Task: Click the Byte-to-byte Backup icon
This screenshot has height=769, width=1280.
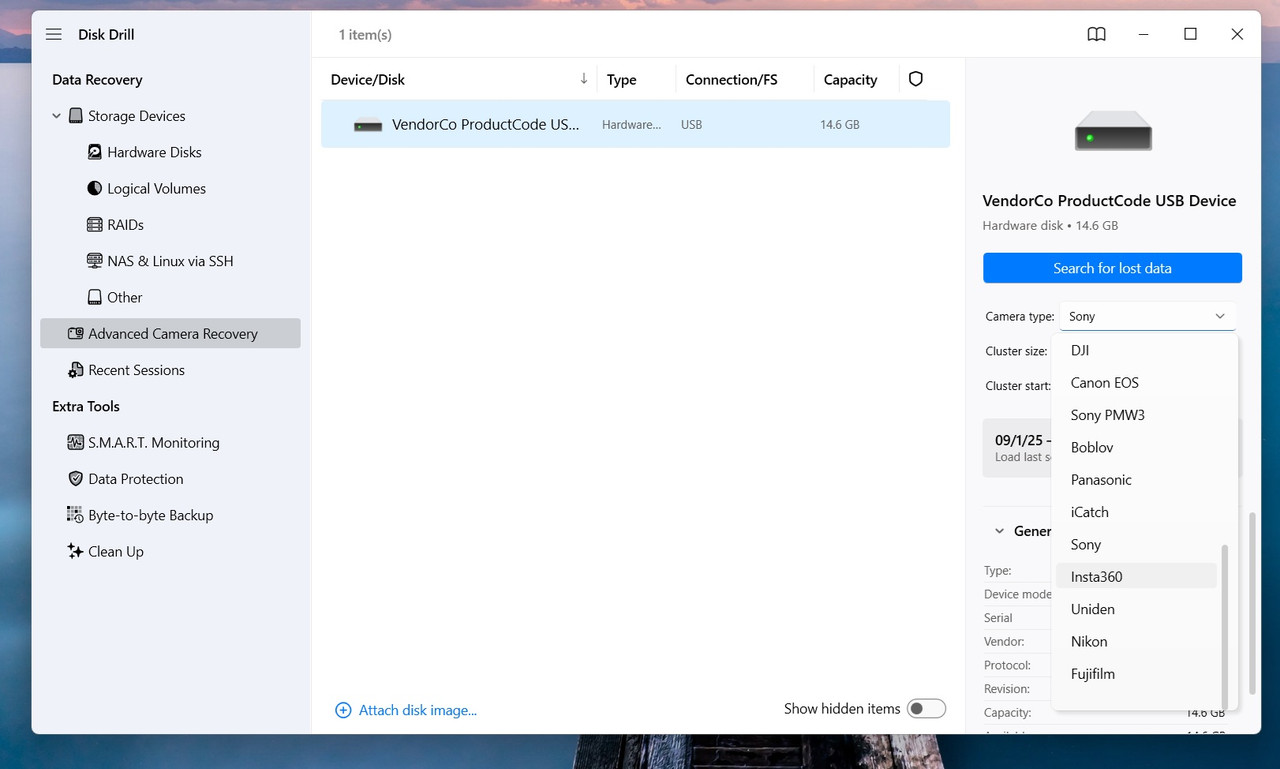Action: (75, 515)
